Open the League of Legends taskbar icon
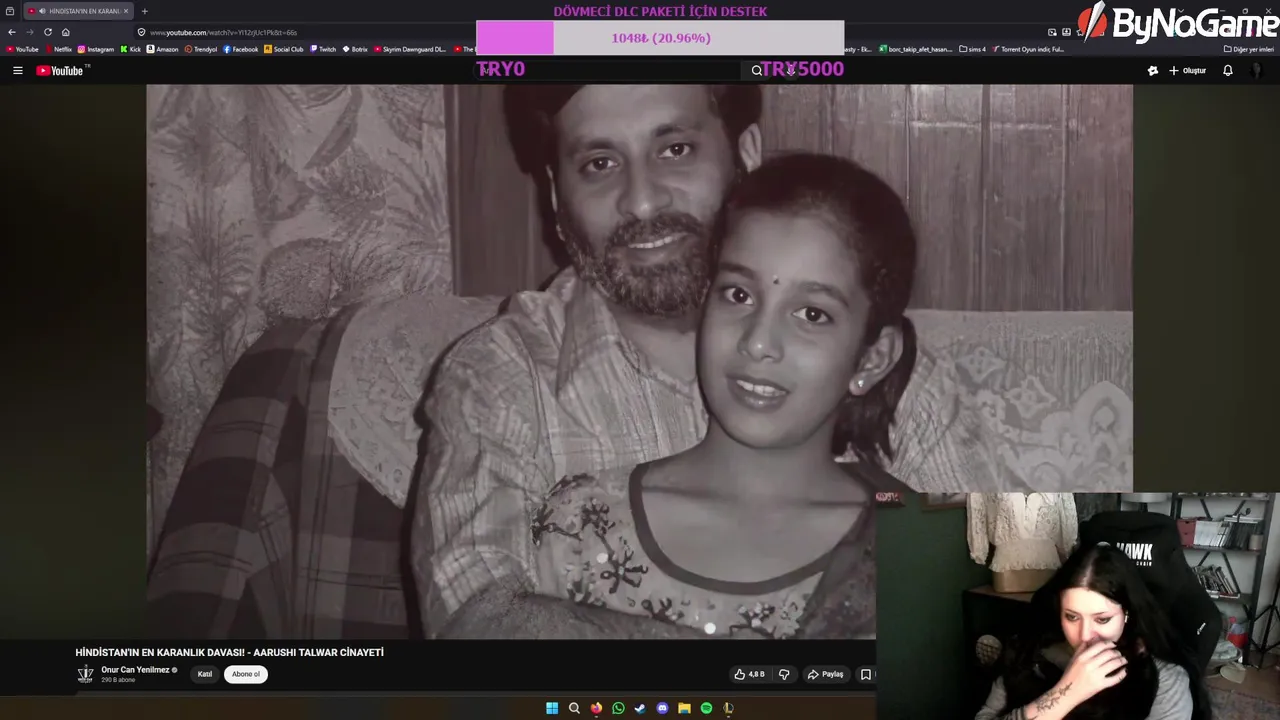Viewport: 1280px width, 720px height. click(x=728, y=708)
